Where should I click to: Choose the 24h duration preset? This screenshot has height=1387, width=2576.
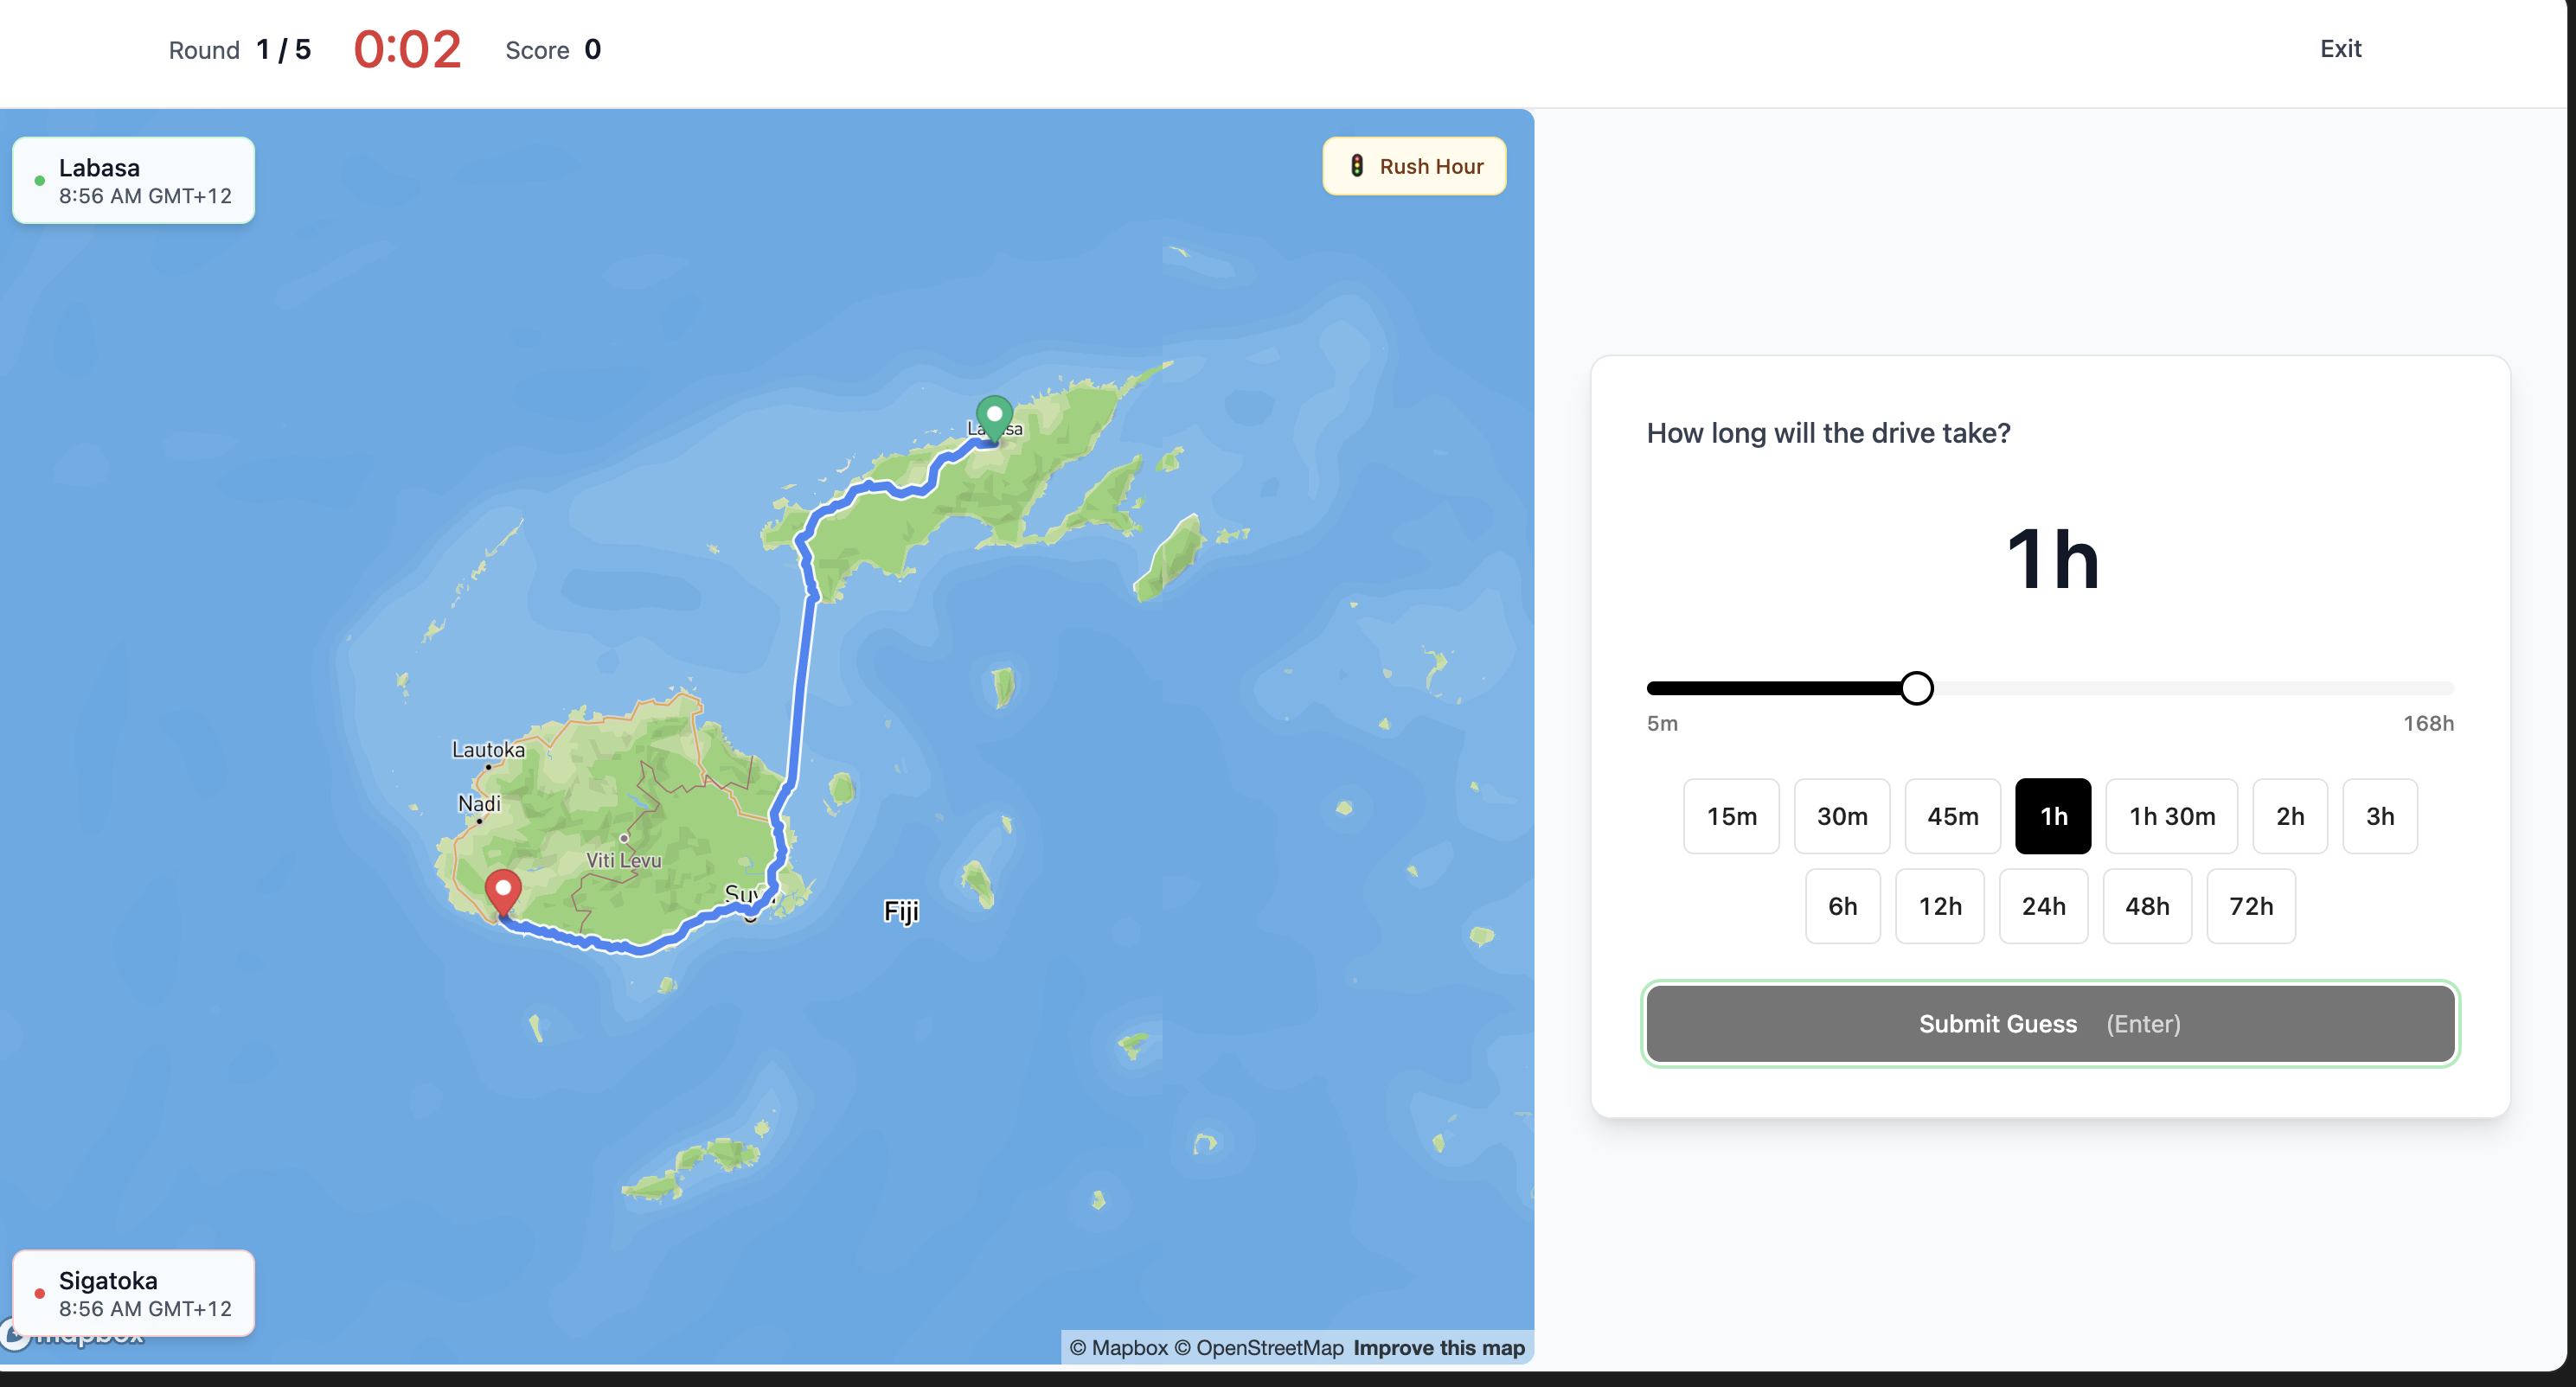pos(2042,906)
